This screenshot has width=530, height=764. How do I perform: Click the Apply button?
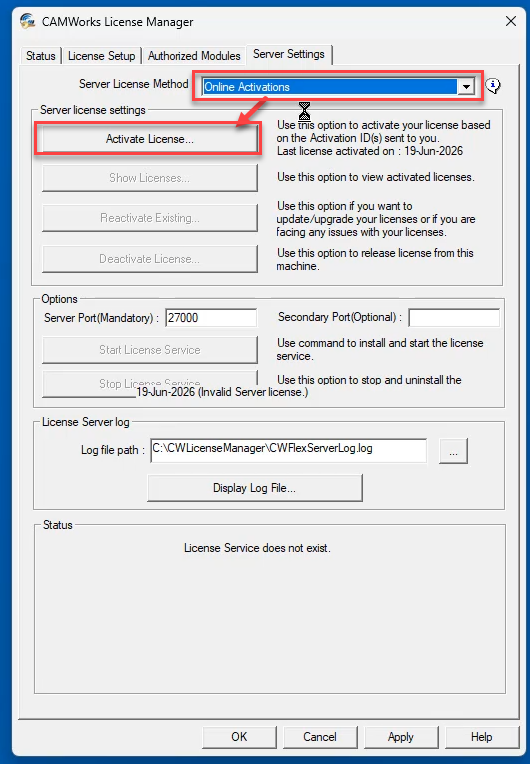[x=401, y=737]
